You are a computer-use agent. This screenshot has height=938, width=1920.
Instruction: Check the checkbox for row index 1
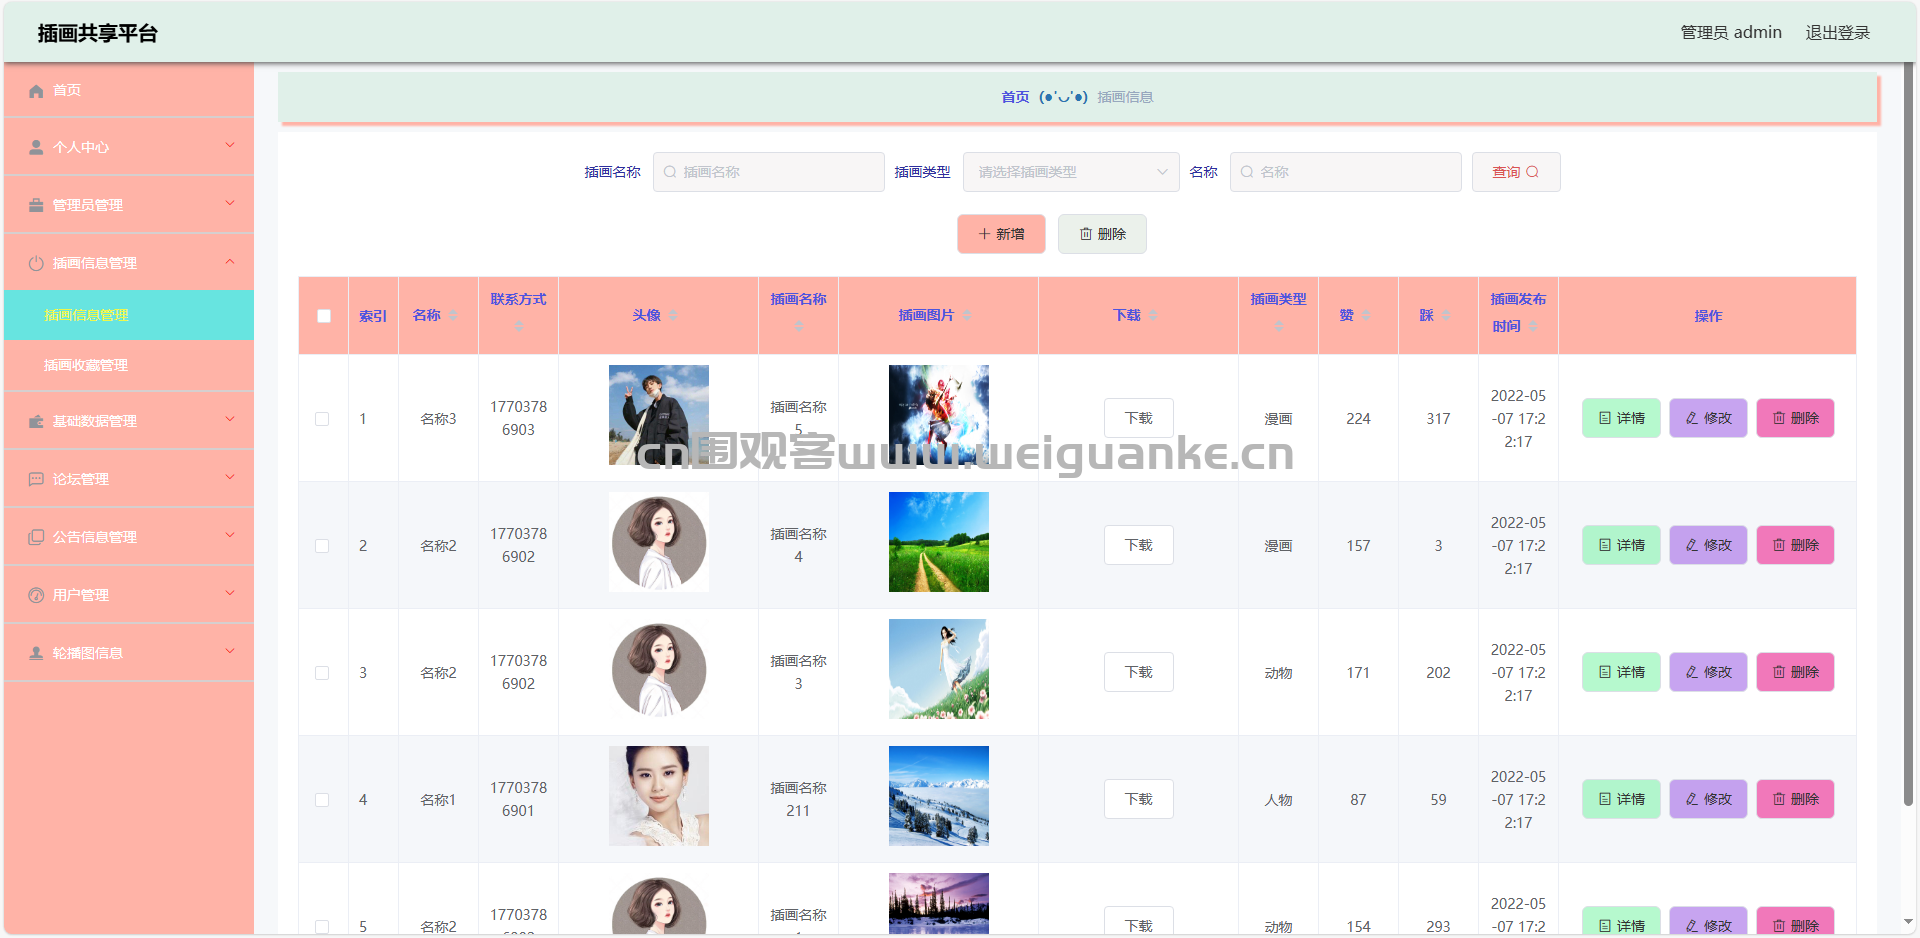(322, 419)
